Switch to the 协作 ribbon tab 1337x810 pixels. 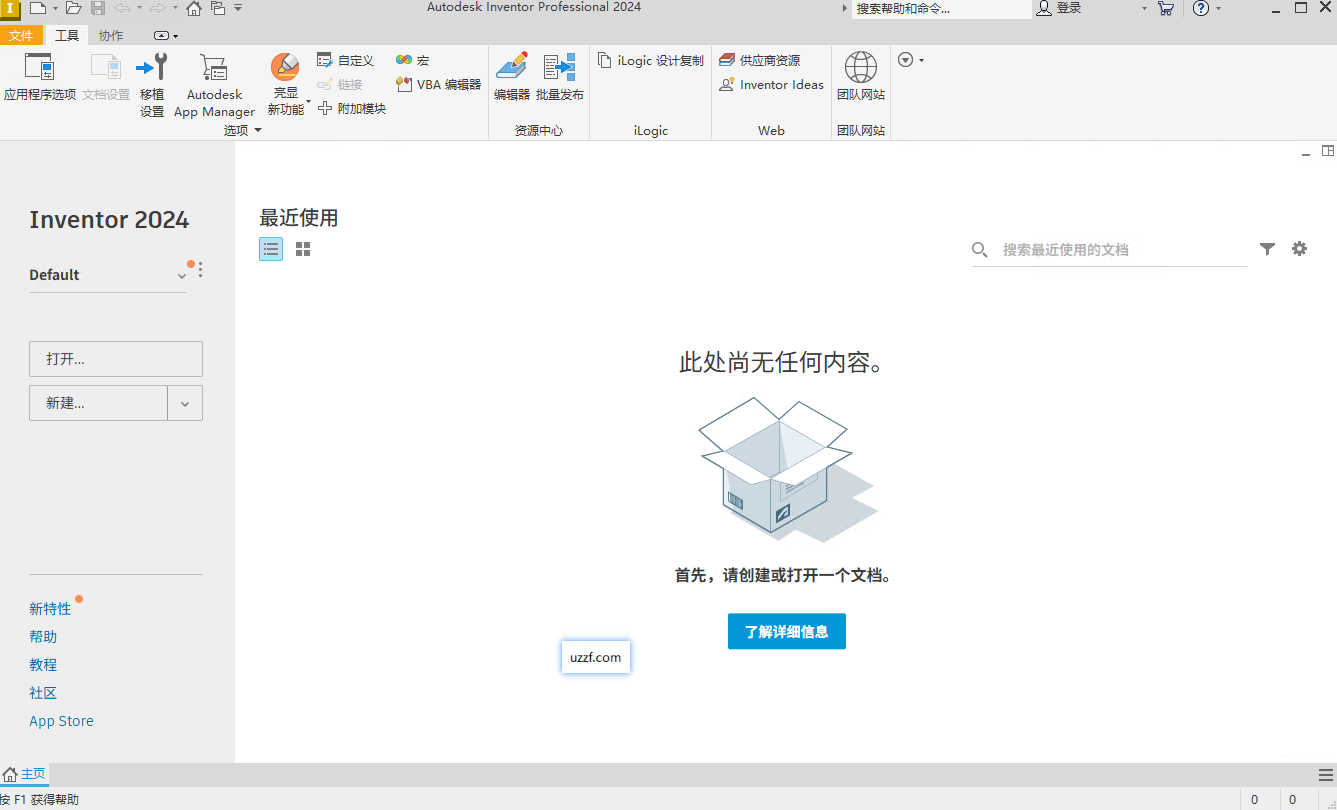click(111, 36)
